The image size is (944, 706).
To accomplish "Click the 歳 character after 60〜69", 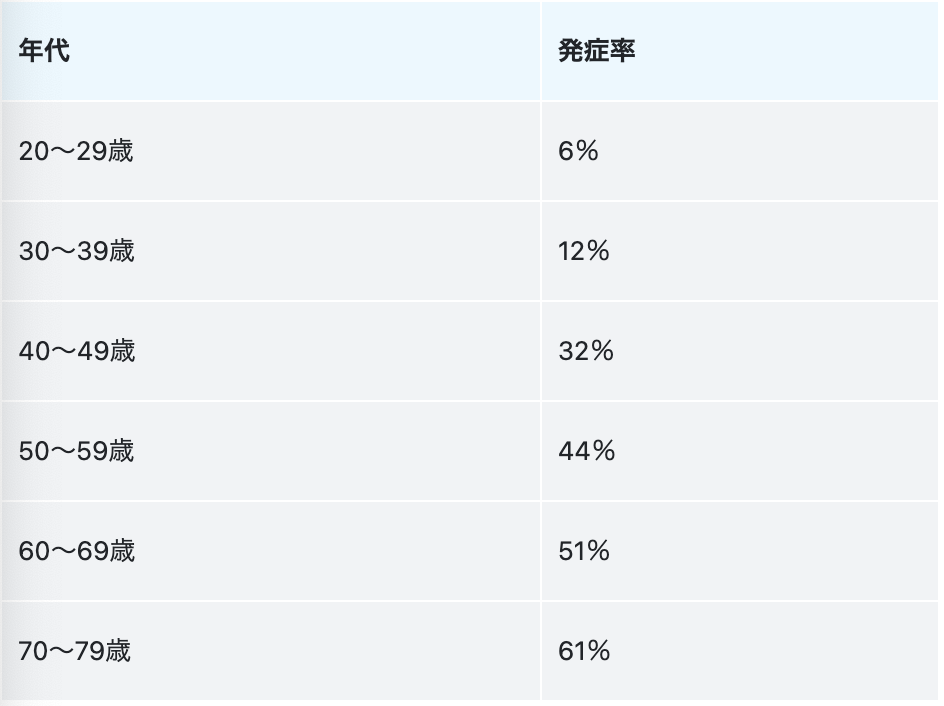I will point(122,551).
